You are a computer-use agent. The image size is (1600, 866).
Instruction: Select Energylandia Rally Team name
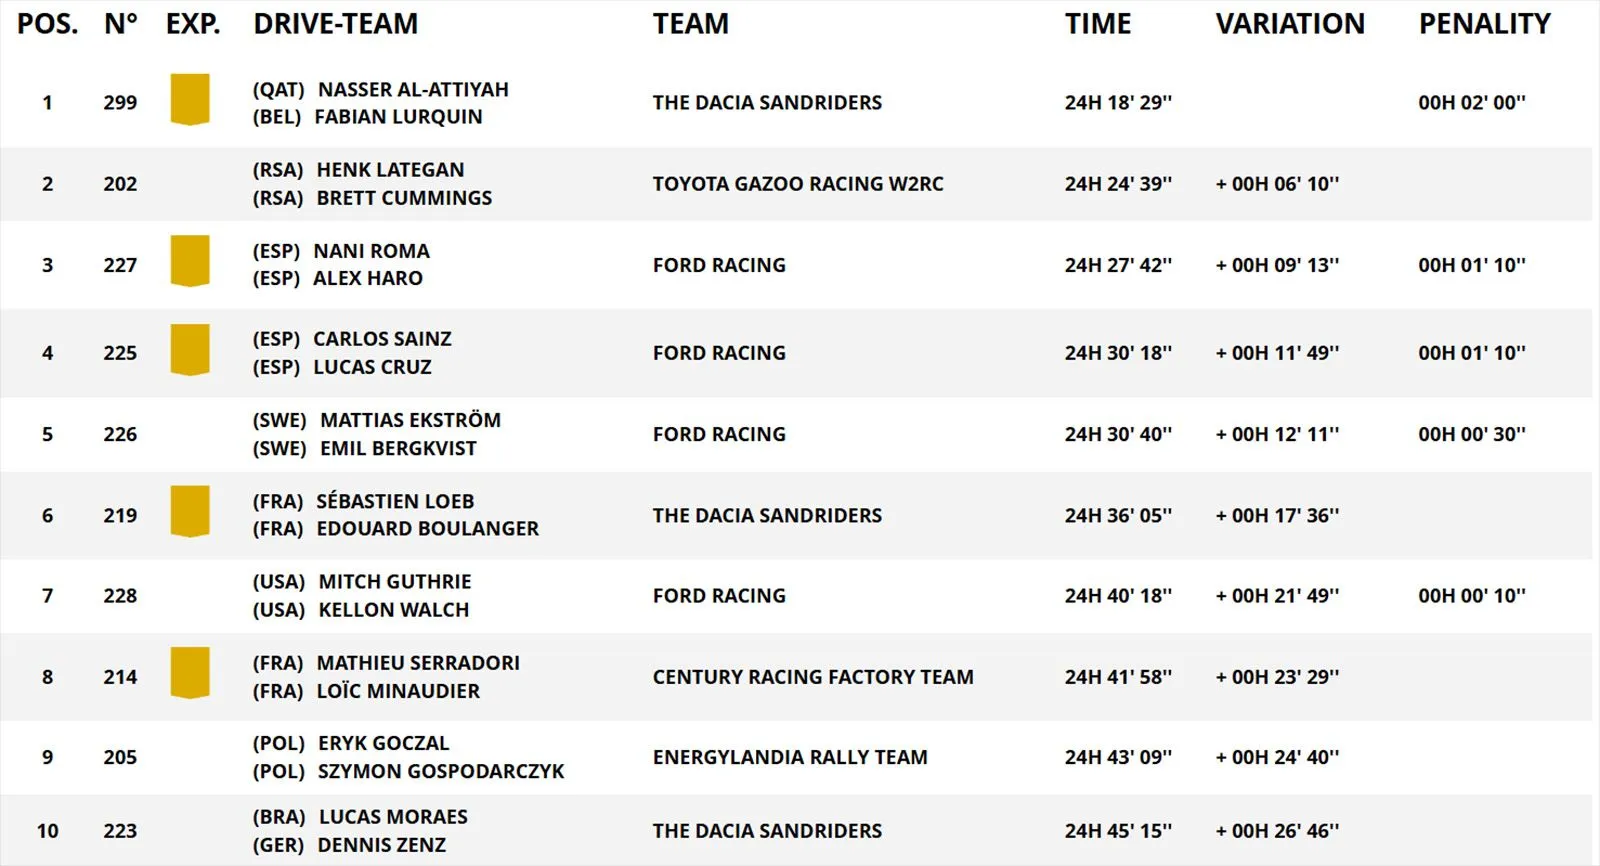point(789,758)
